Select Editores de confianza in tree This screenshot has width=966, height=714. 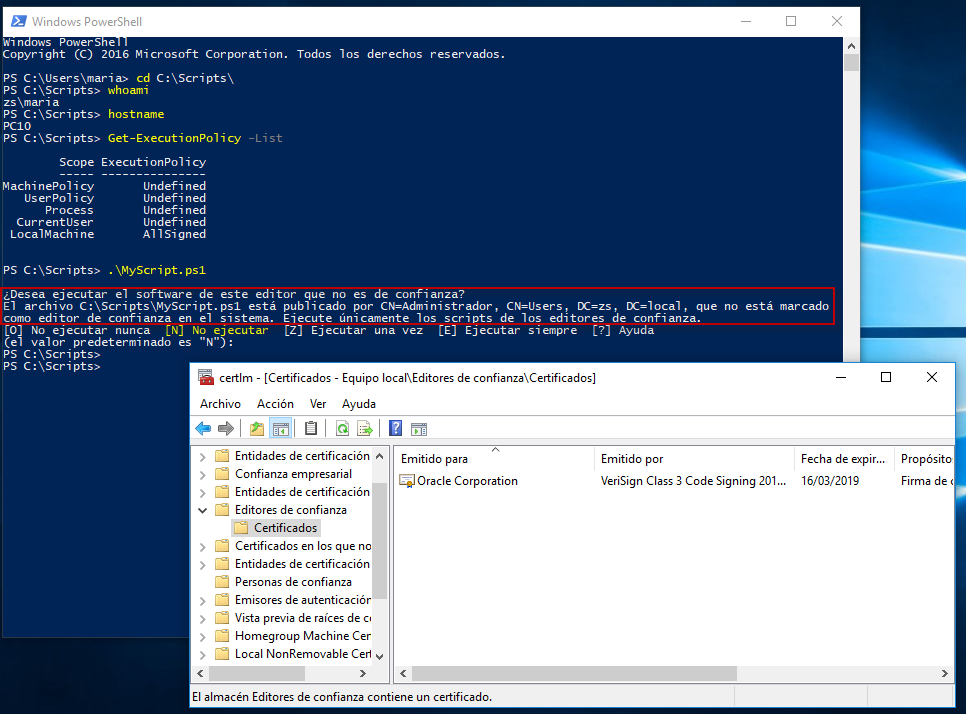coord(291,510)
